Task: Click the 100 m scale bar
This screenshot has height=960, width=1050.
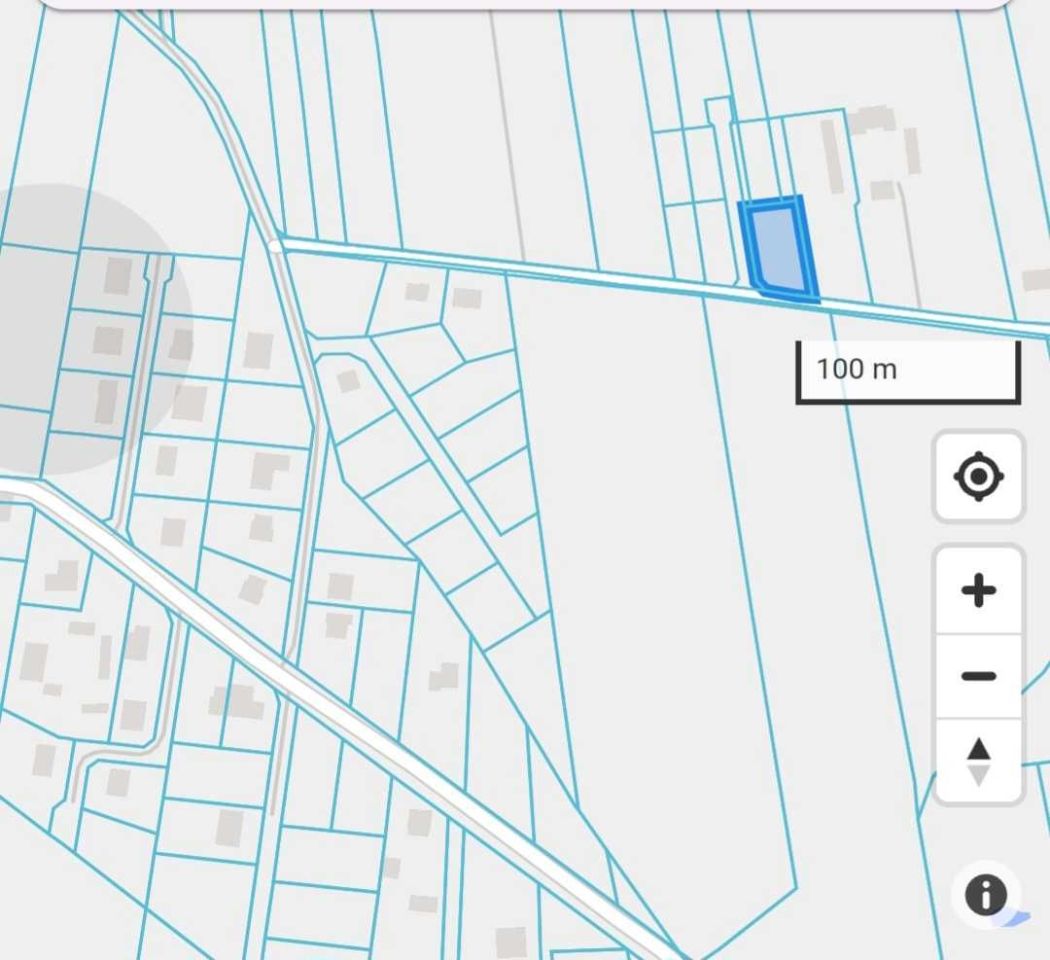Action: click(x=908, y=372)
